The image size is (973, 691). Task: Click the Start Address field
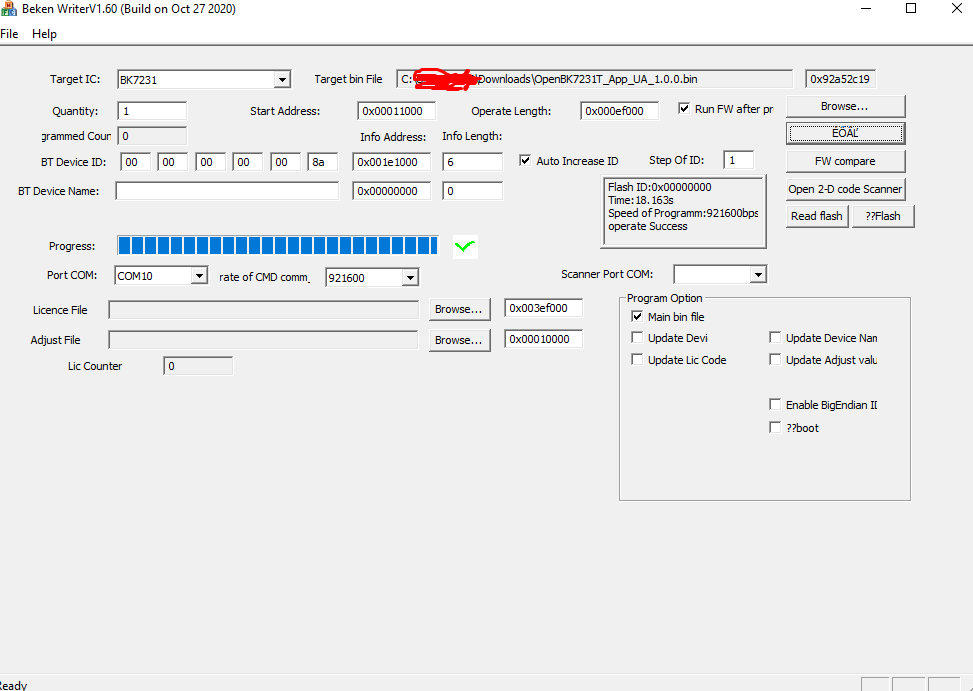(397, 111)
